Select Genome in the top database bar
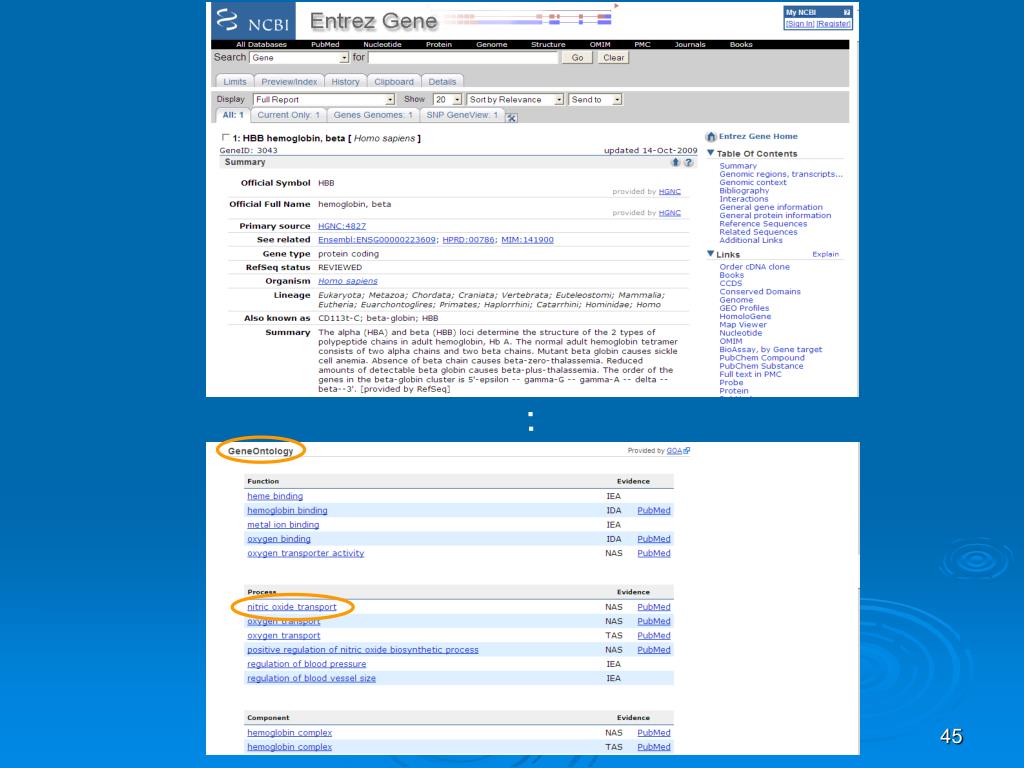1024x768 pixels. coord(492,44)
